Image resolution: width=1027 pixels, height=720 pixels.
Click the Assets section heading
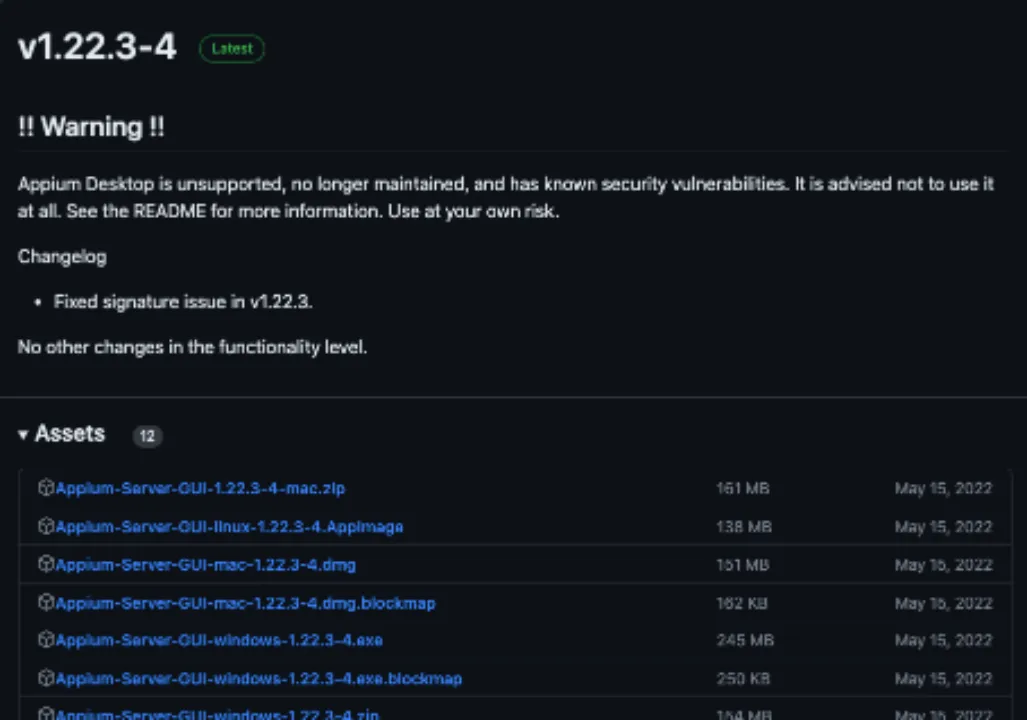[70, 434]
